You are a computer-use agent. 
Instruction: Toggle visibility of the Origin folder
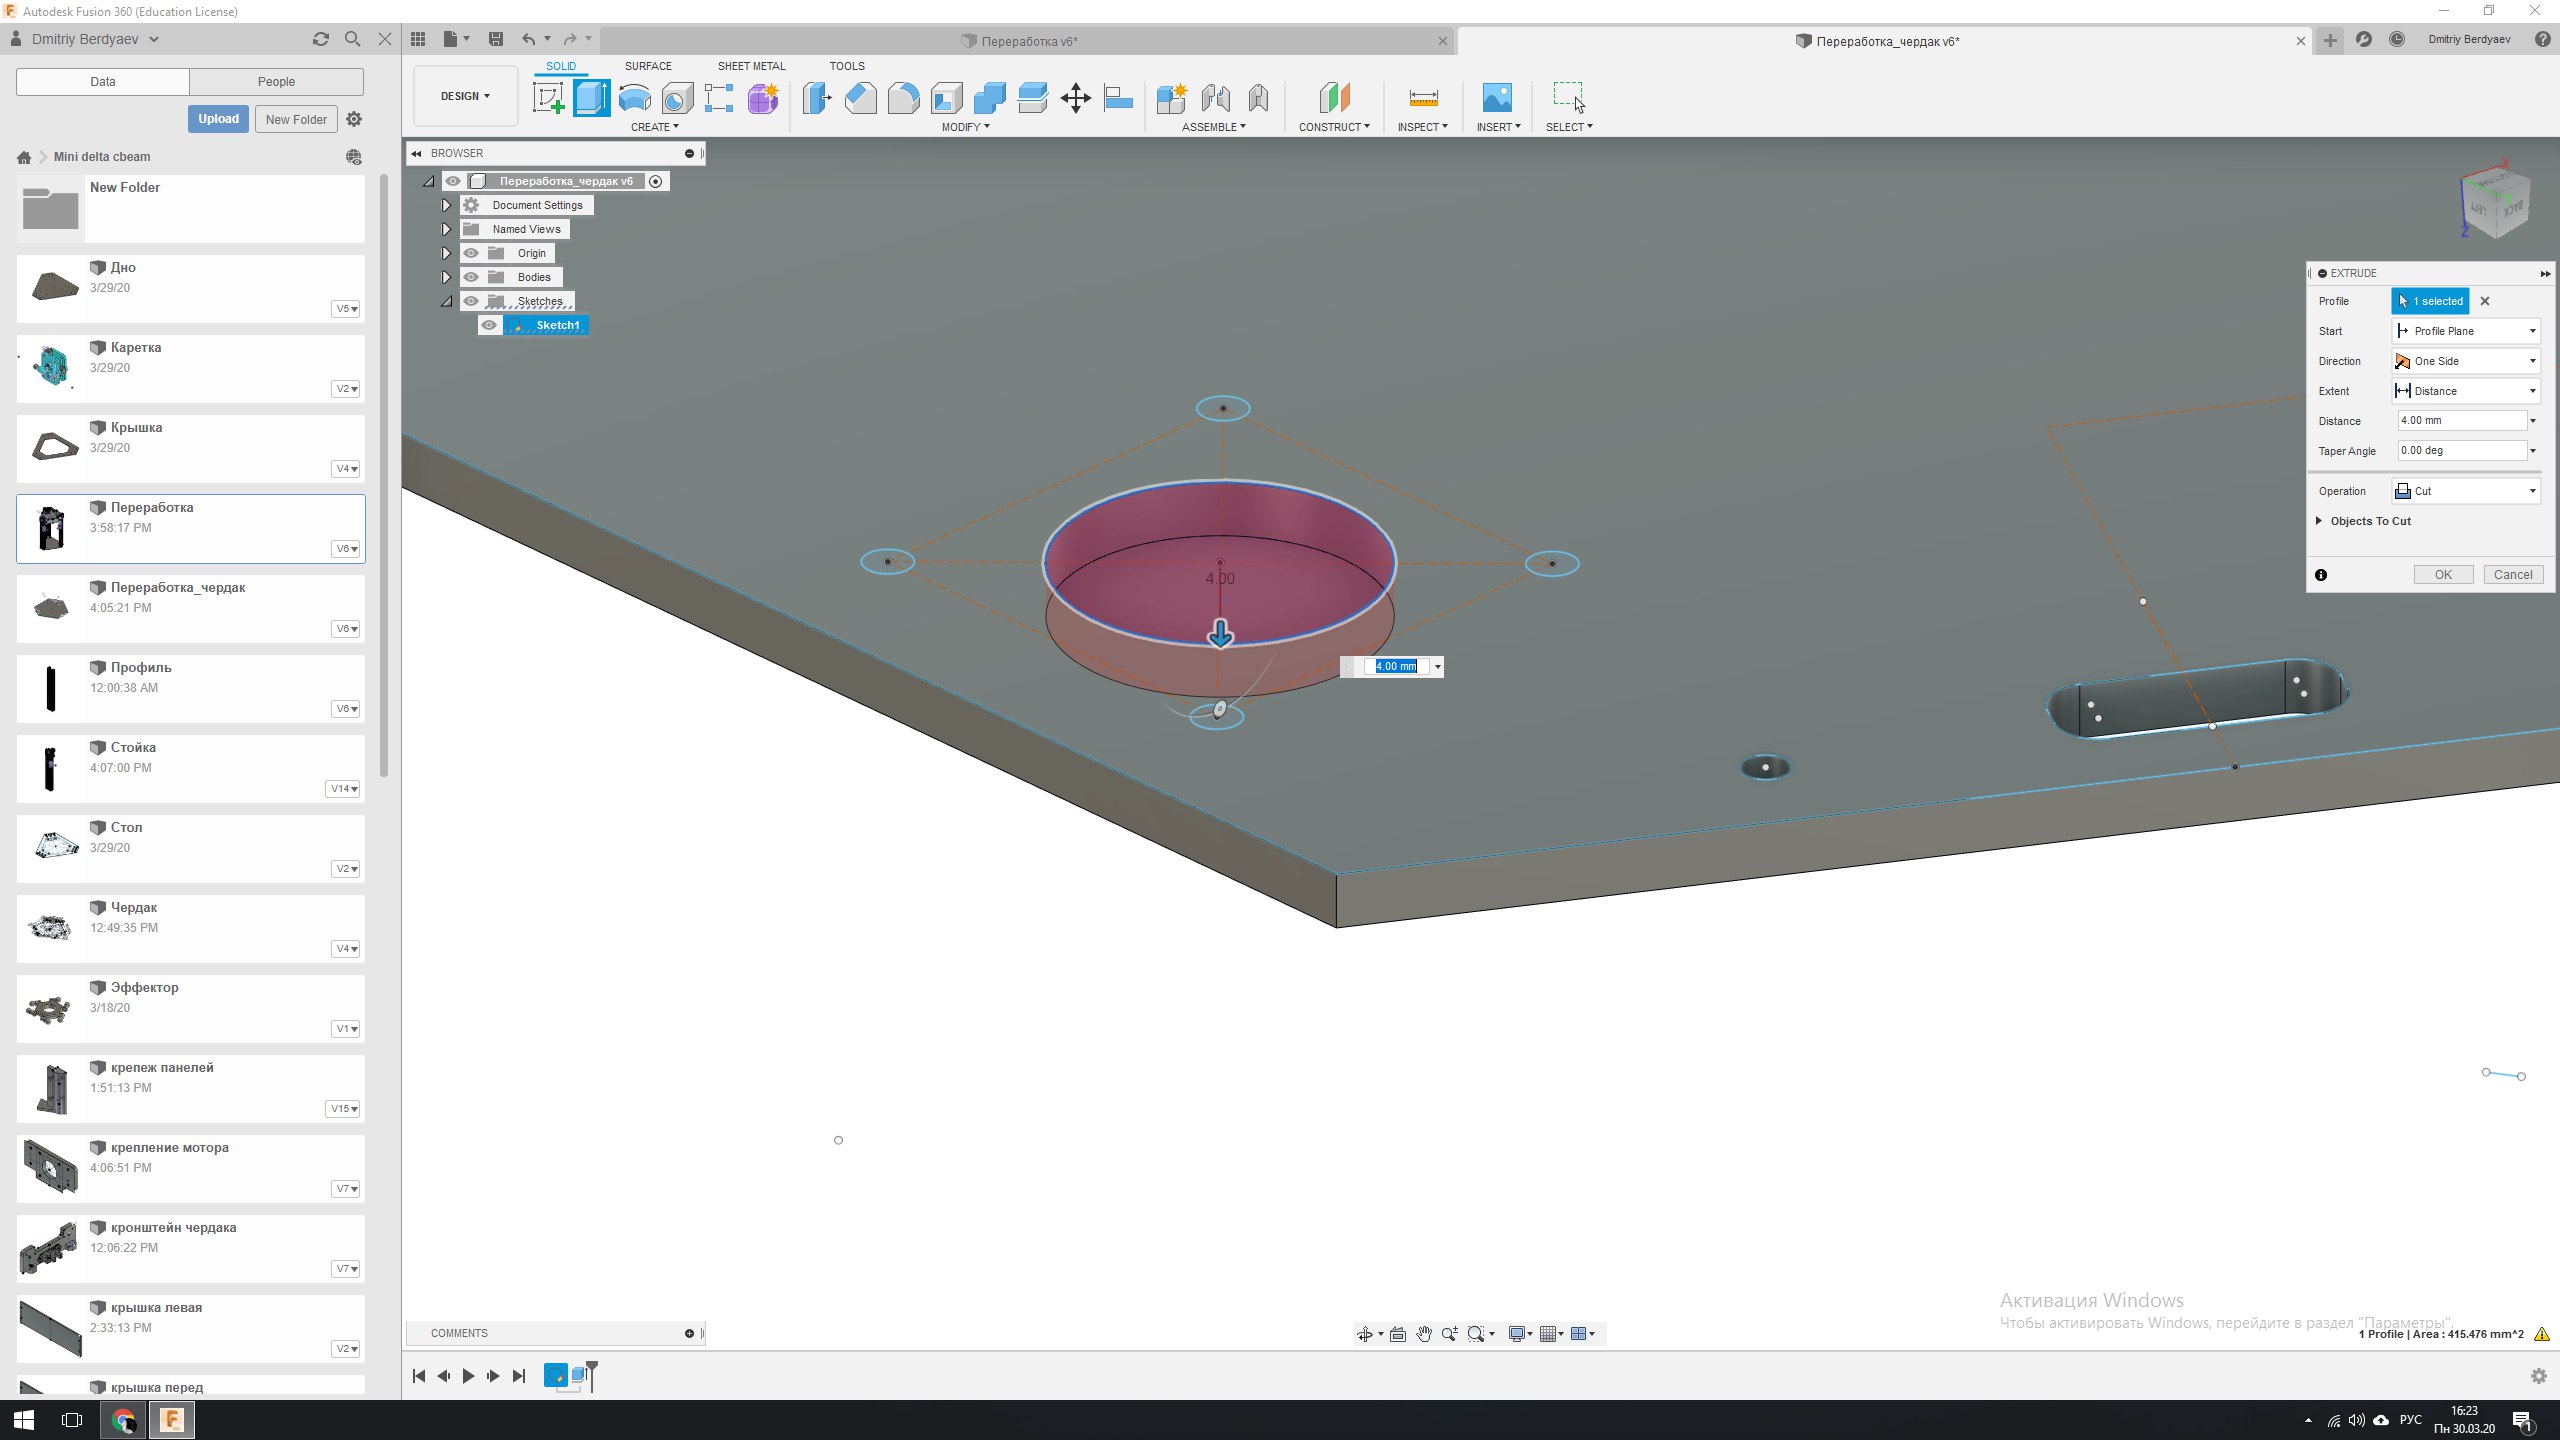pos(471,253)
